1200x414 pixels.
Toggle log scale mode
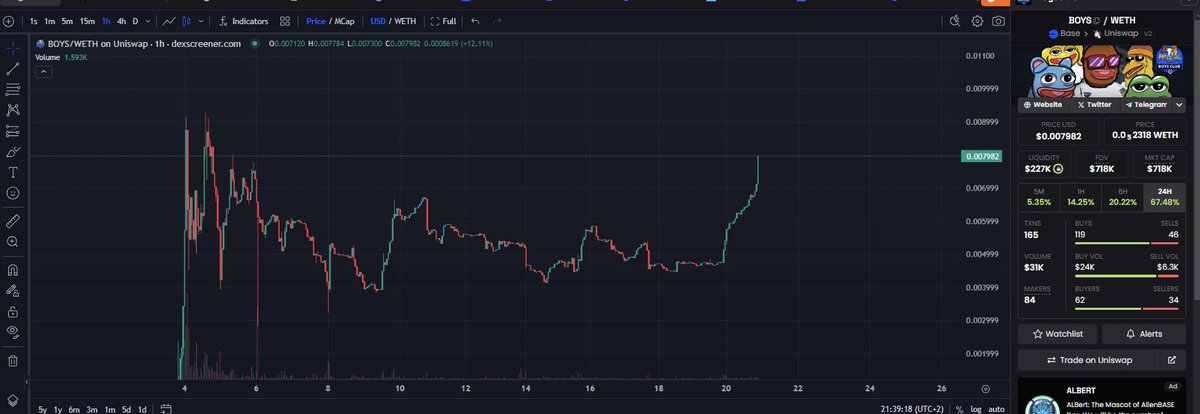[975, 408]
